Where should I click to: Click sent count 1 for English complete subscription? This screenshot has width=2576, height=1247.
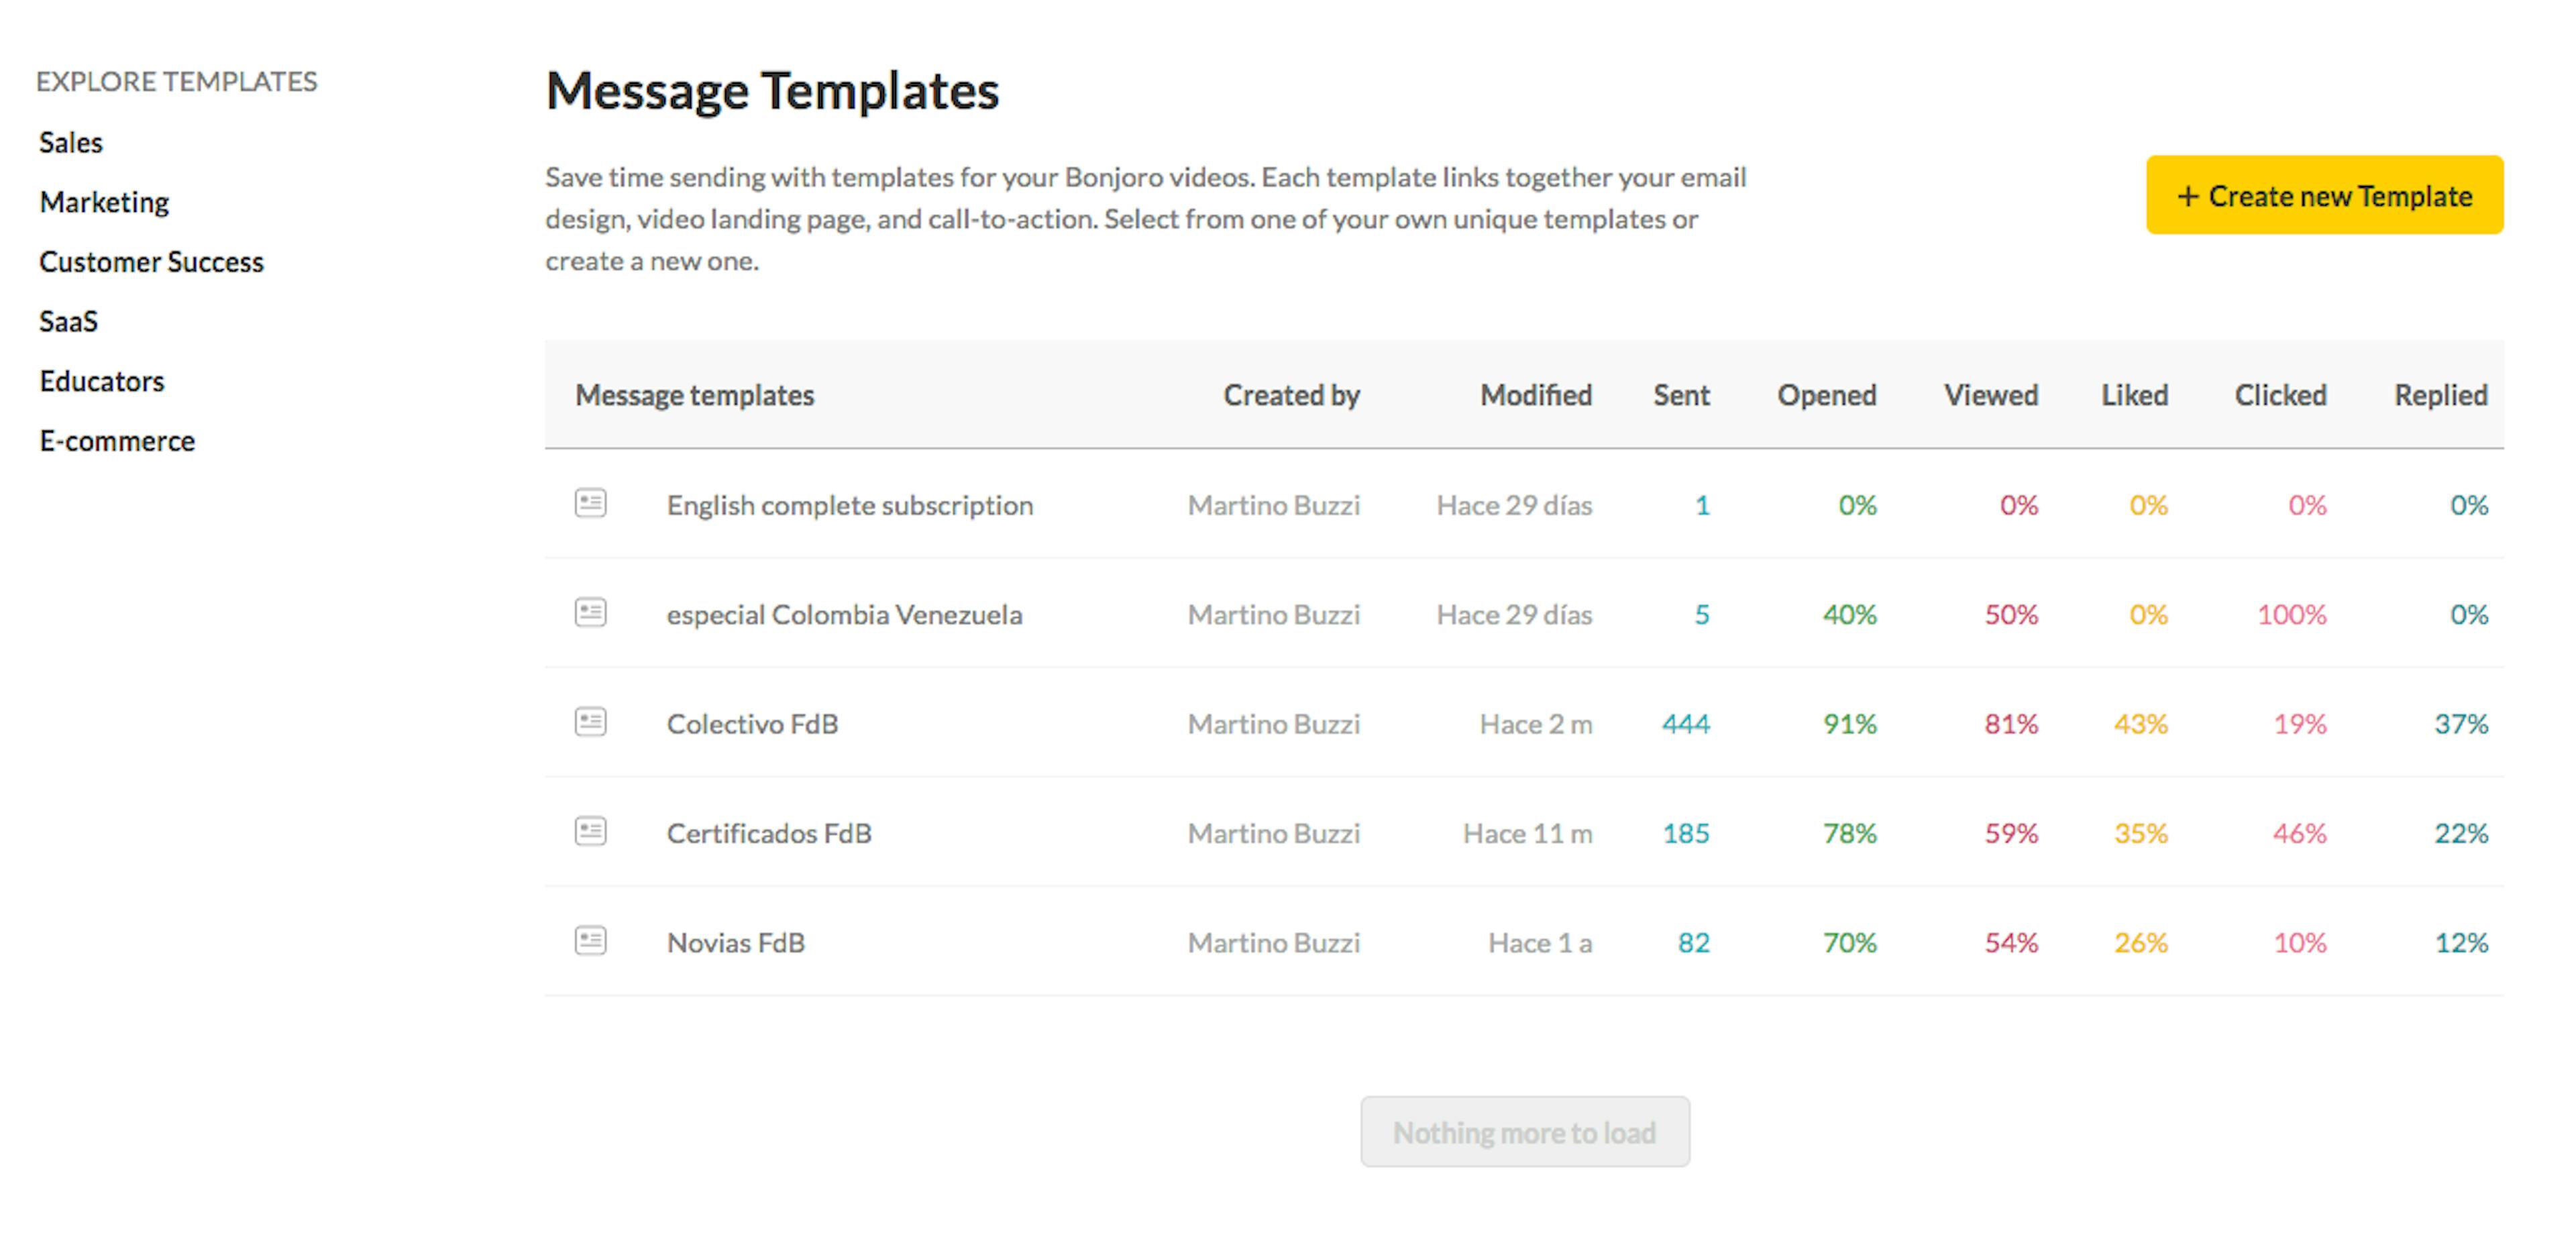click(x=1702, y=505)
